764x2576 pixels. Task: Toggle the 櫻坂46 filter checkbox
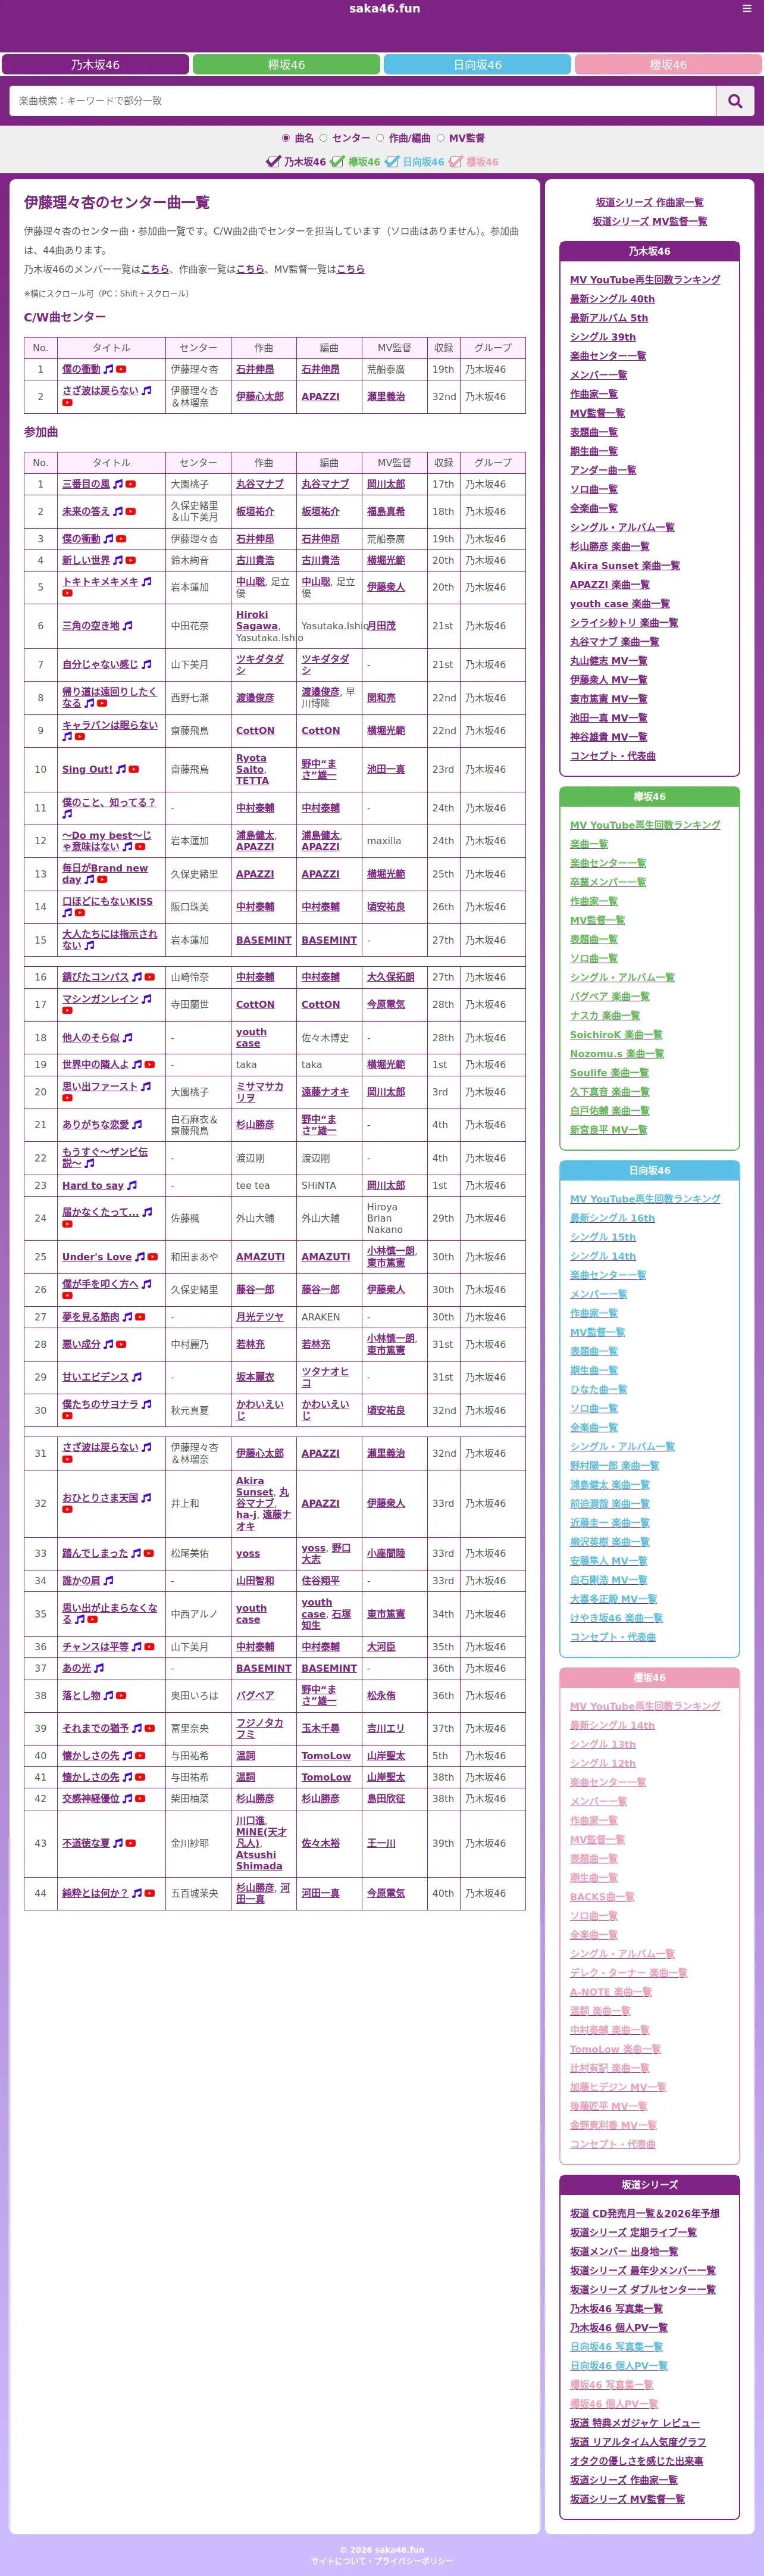(456, 161)
